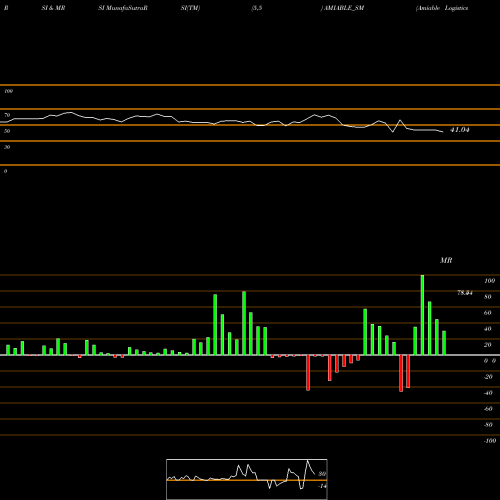
Task: Click the 'SI & MR' header label
Action: pyautogui.click(x=53, y=8)
